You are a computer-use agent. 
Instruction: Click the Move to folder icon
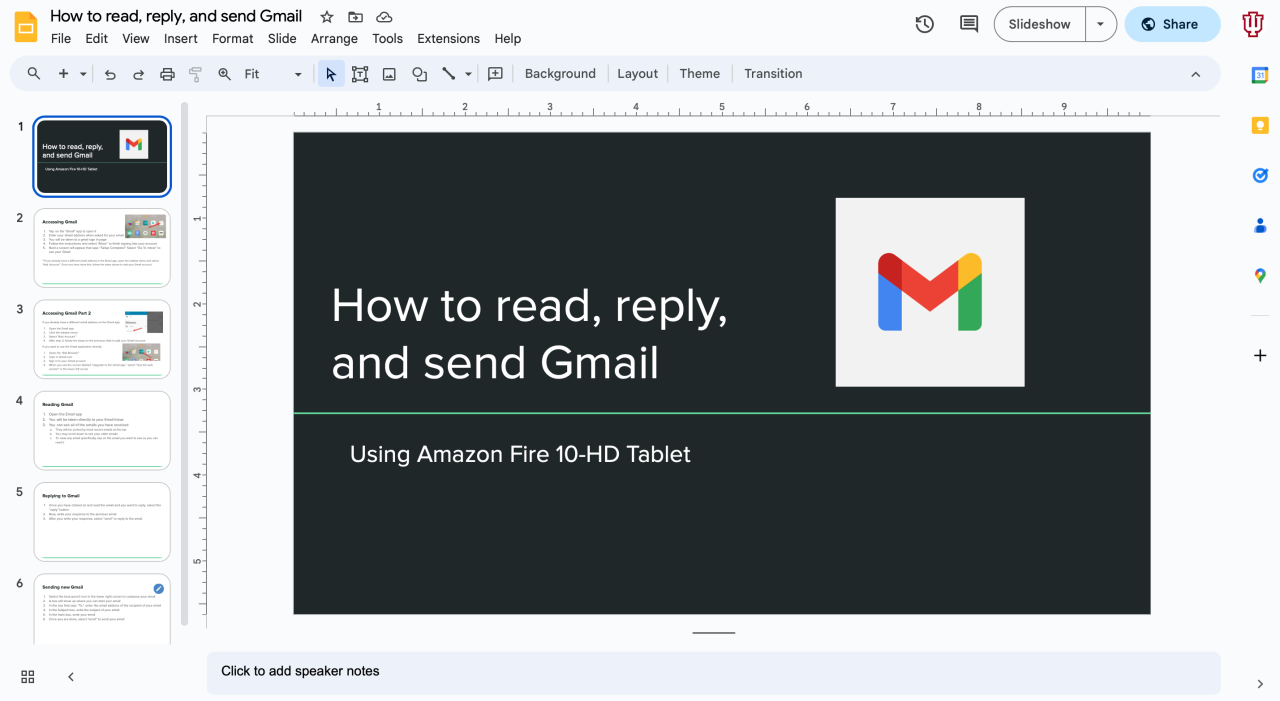tap(355, 17)
